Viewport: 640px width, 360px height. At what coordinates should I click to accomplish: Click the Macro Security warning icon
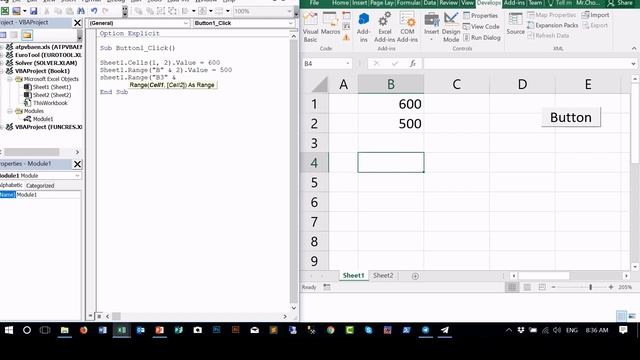[x=346, y=38]
